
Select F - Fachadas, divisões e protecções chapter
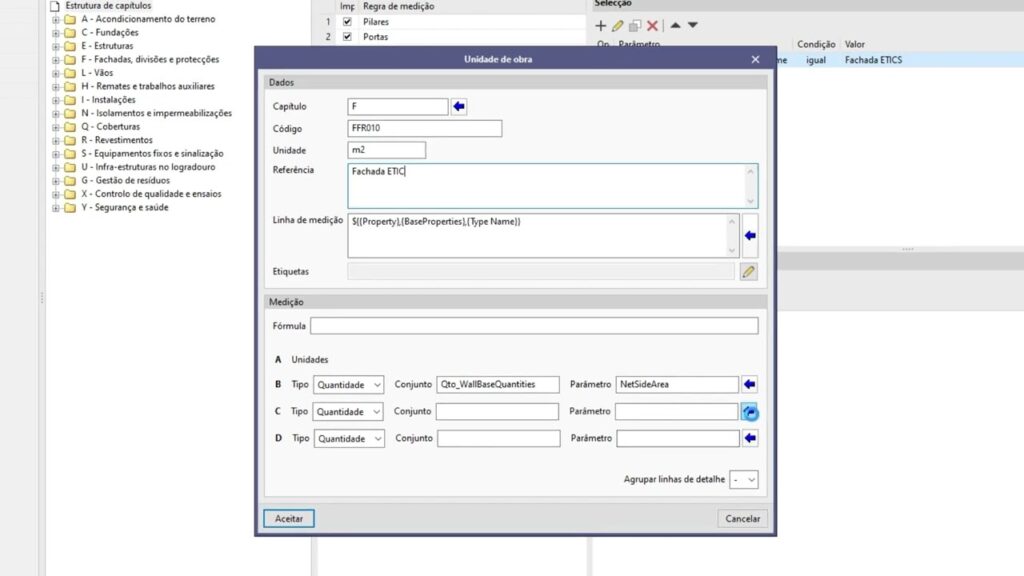point(150,60)
